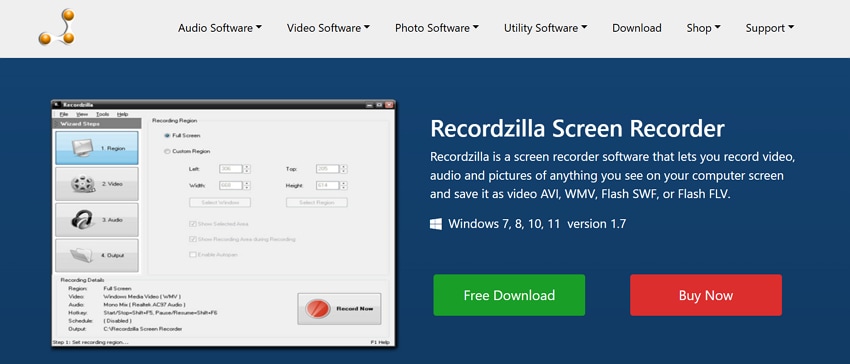This screenshot has height=364, width=850.
Task: Enable the Autopan checkbox
Action: [x=192, y=254]
